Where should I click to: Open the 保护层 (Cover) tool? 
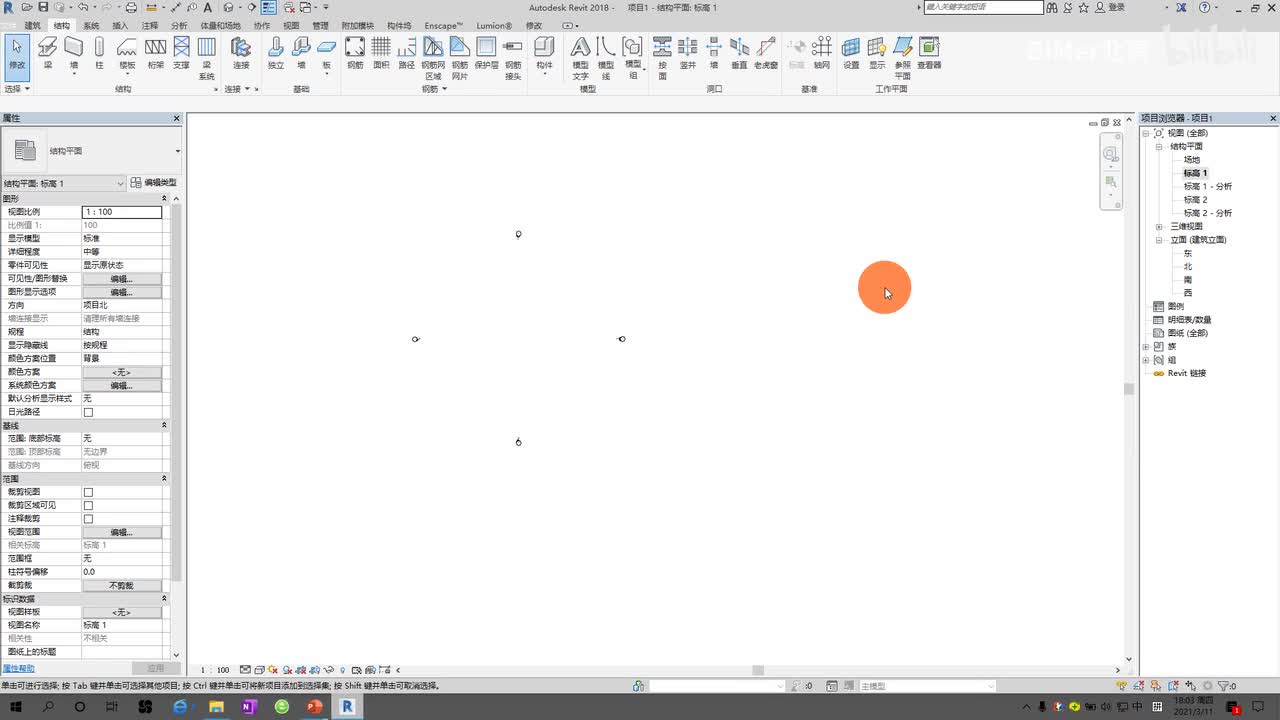486,53
